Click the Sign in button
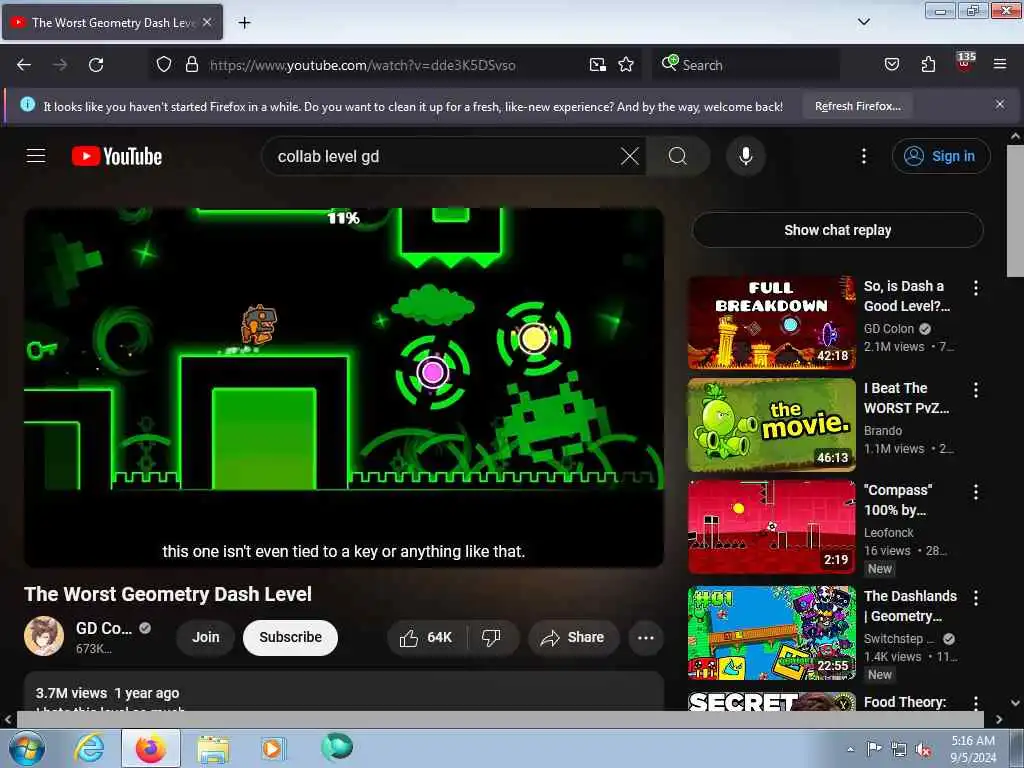1024x768 pixels. [941, 156]
